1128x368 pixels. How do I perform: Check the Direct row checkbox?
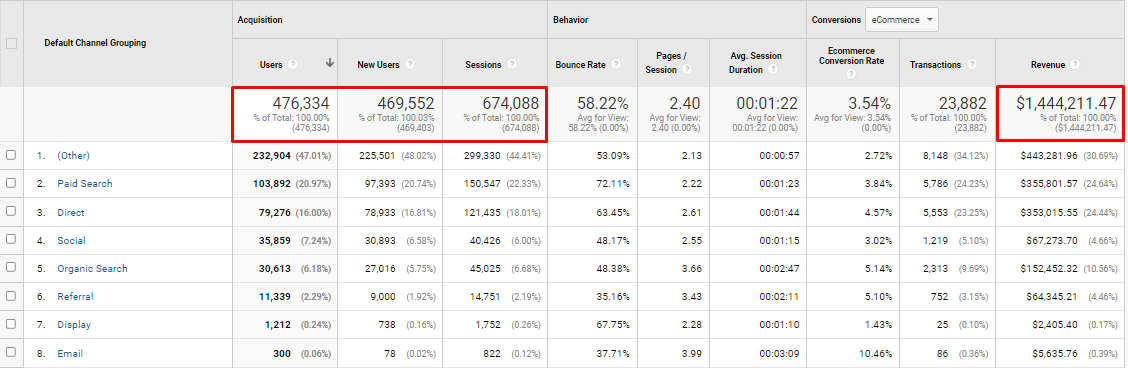tap(11, 212)
